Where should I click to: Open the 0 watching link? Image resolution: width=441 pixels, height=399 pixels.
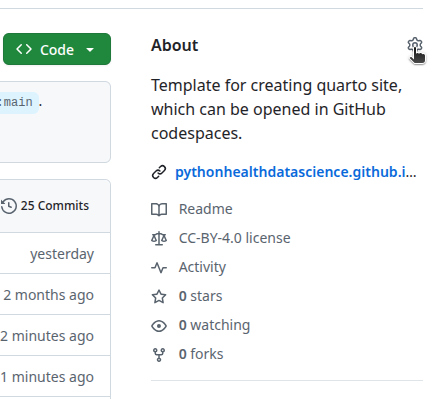point(214,325)
